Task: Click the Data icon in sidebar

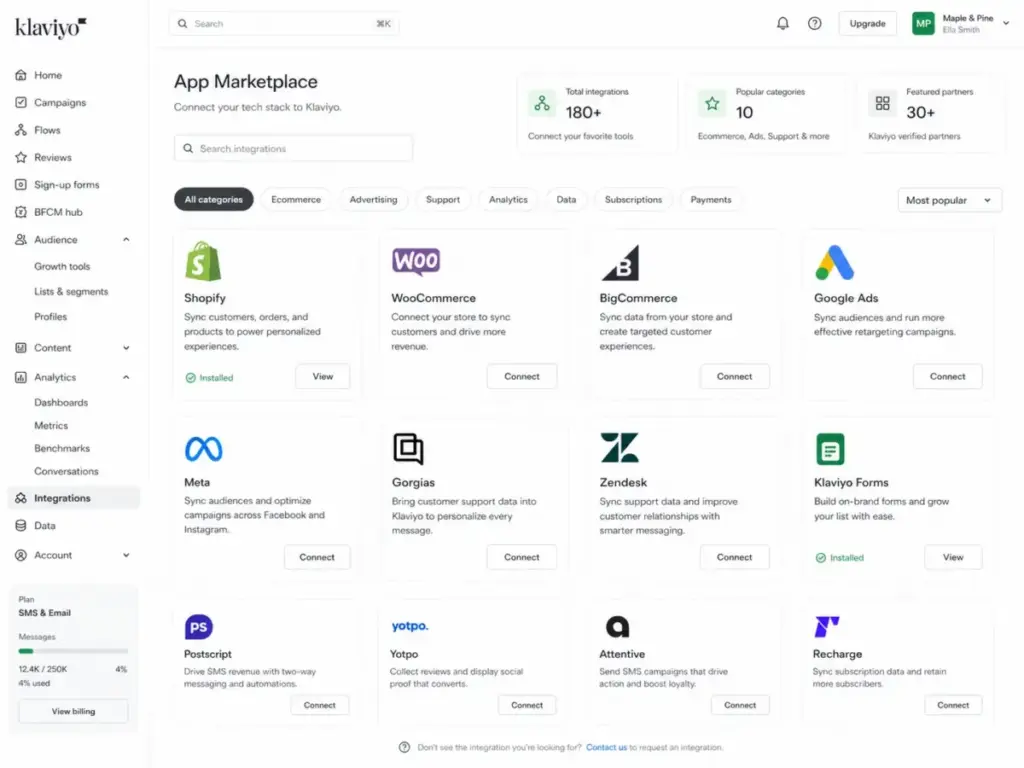Action: [21, 526]
